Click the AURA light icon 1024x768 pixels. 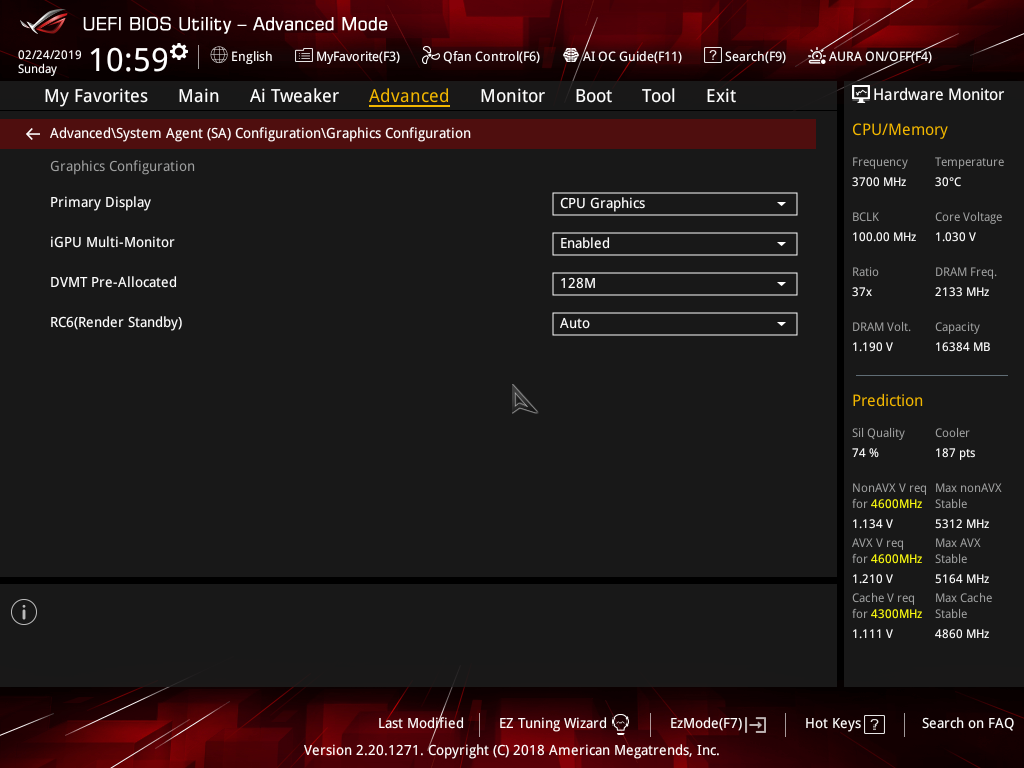click(x=816, y=56)
